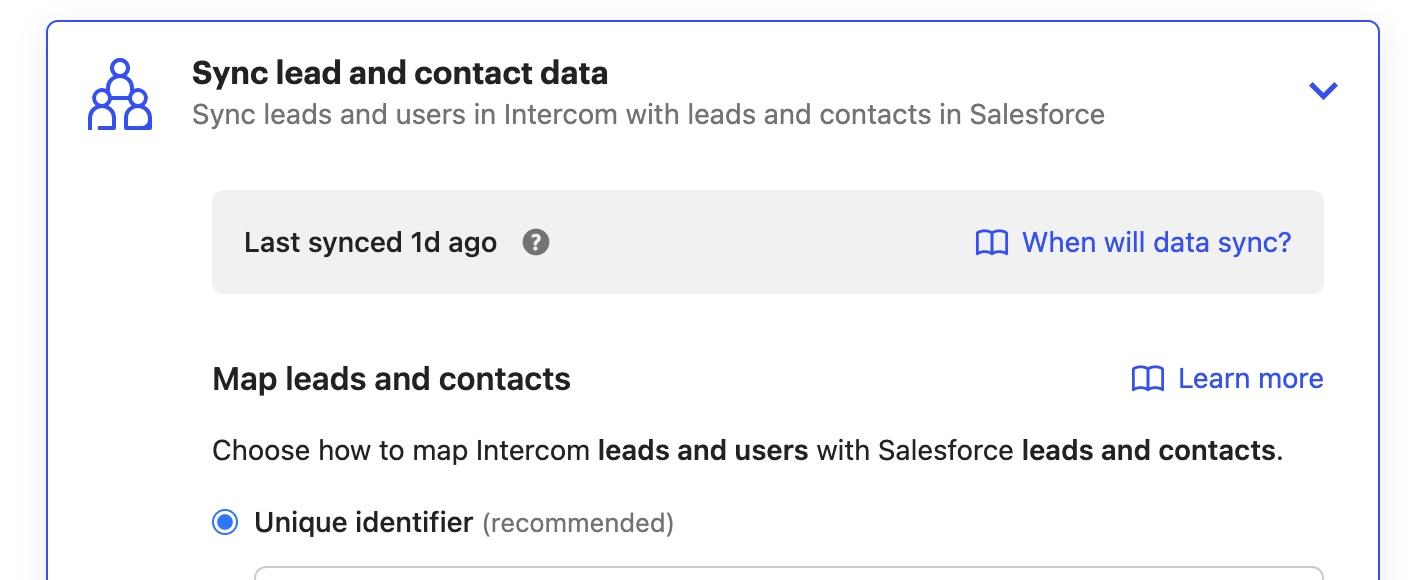Click the book icon beside When will data sync
Screen dimensions: 1426x580
pyautogui.click(x=991, y=242)
